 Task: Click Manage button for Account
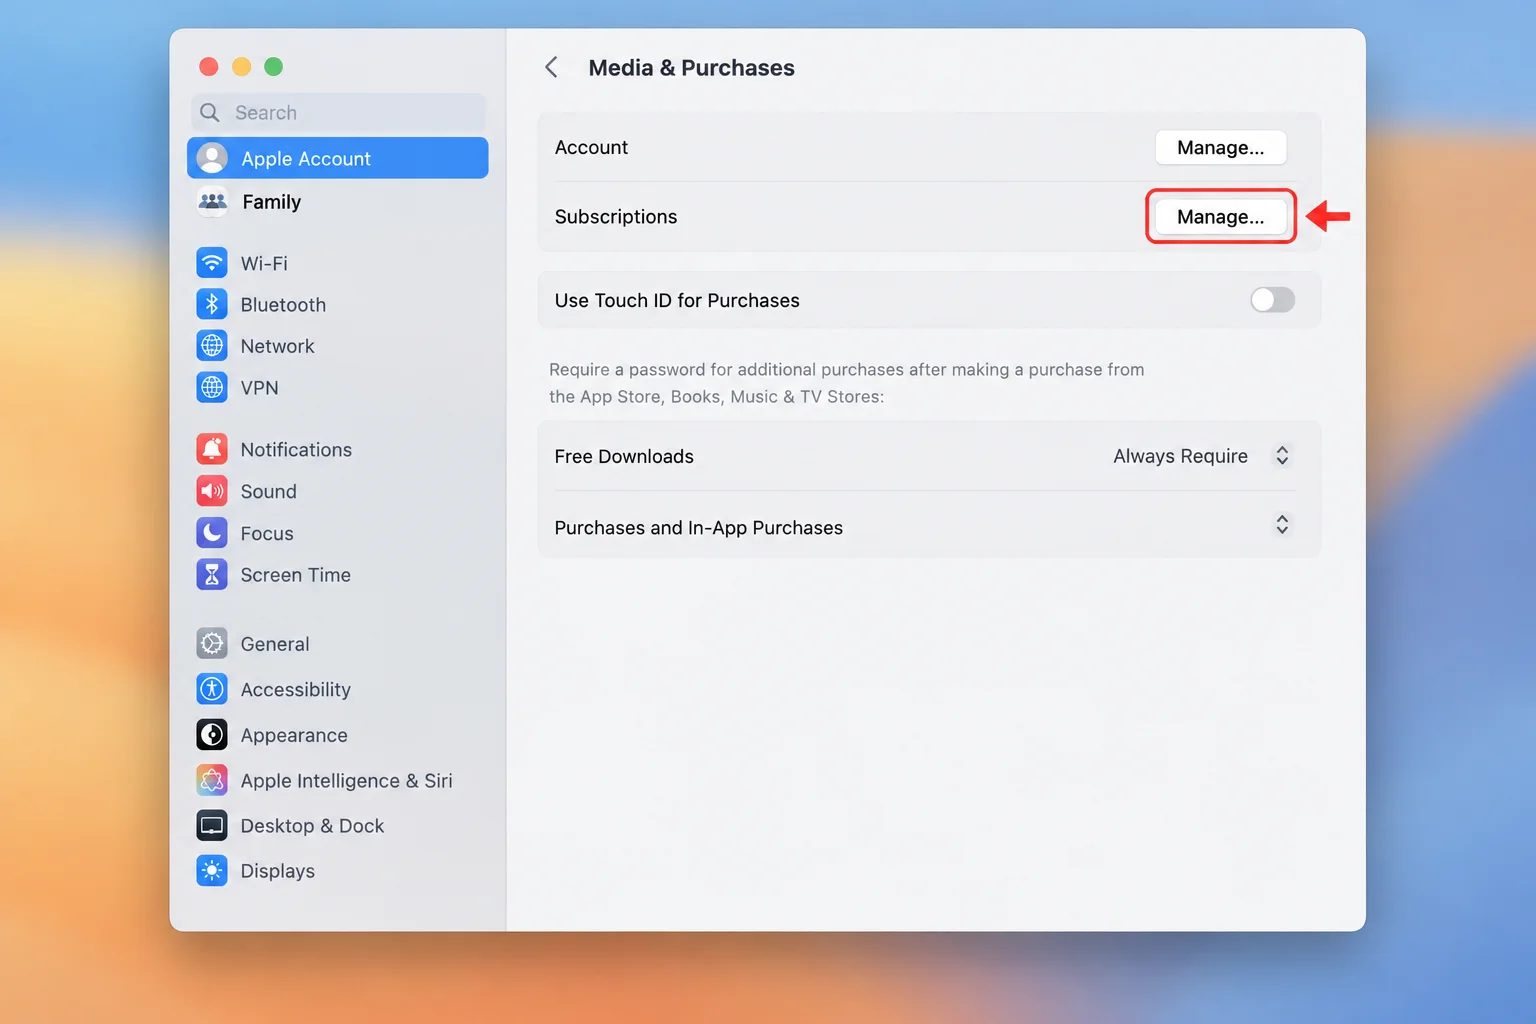(1220, 147)
